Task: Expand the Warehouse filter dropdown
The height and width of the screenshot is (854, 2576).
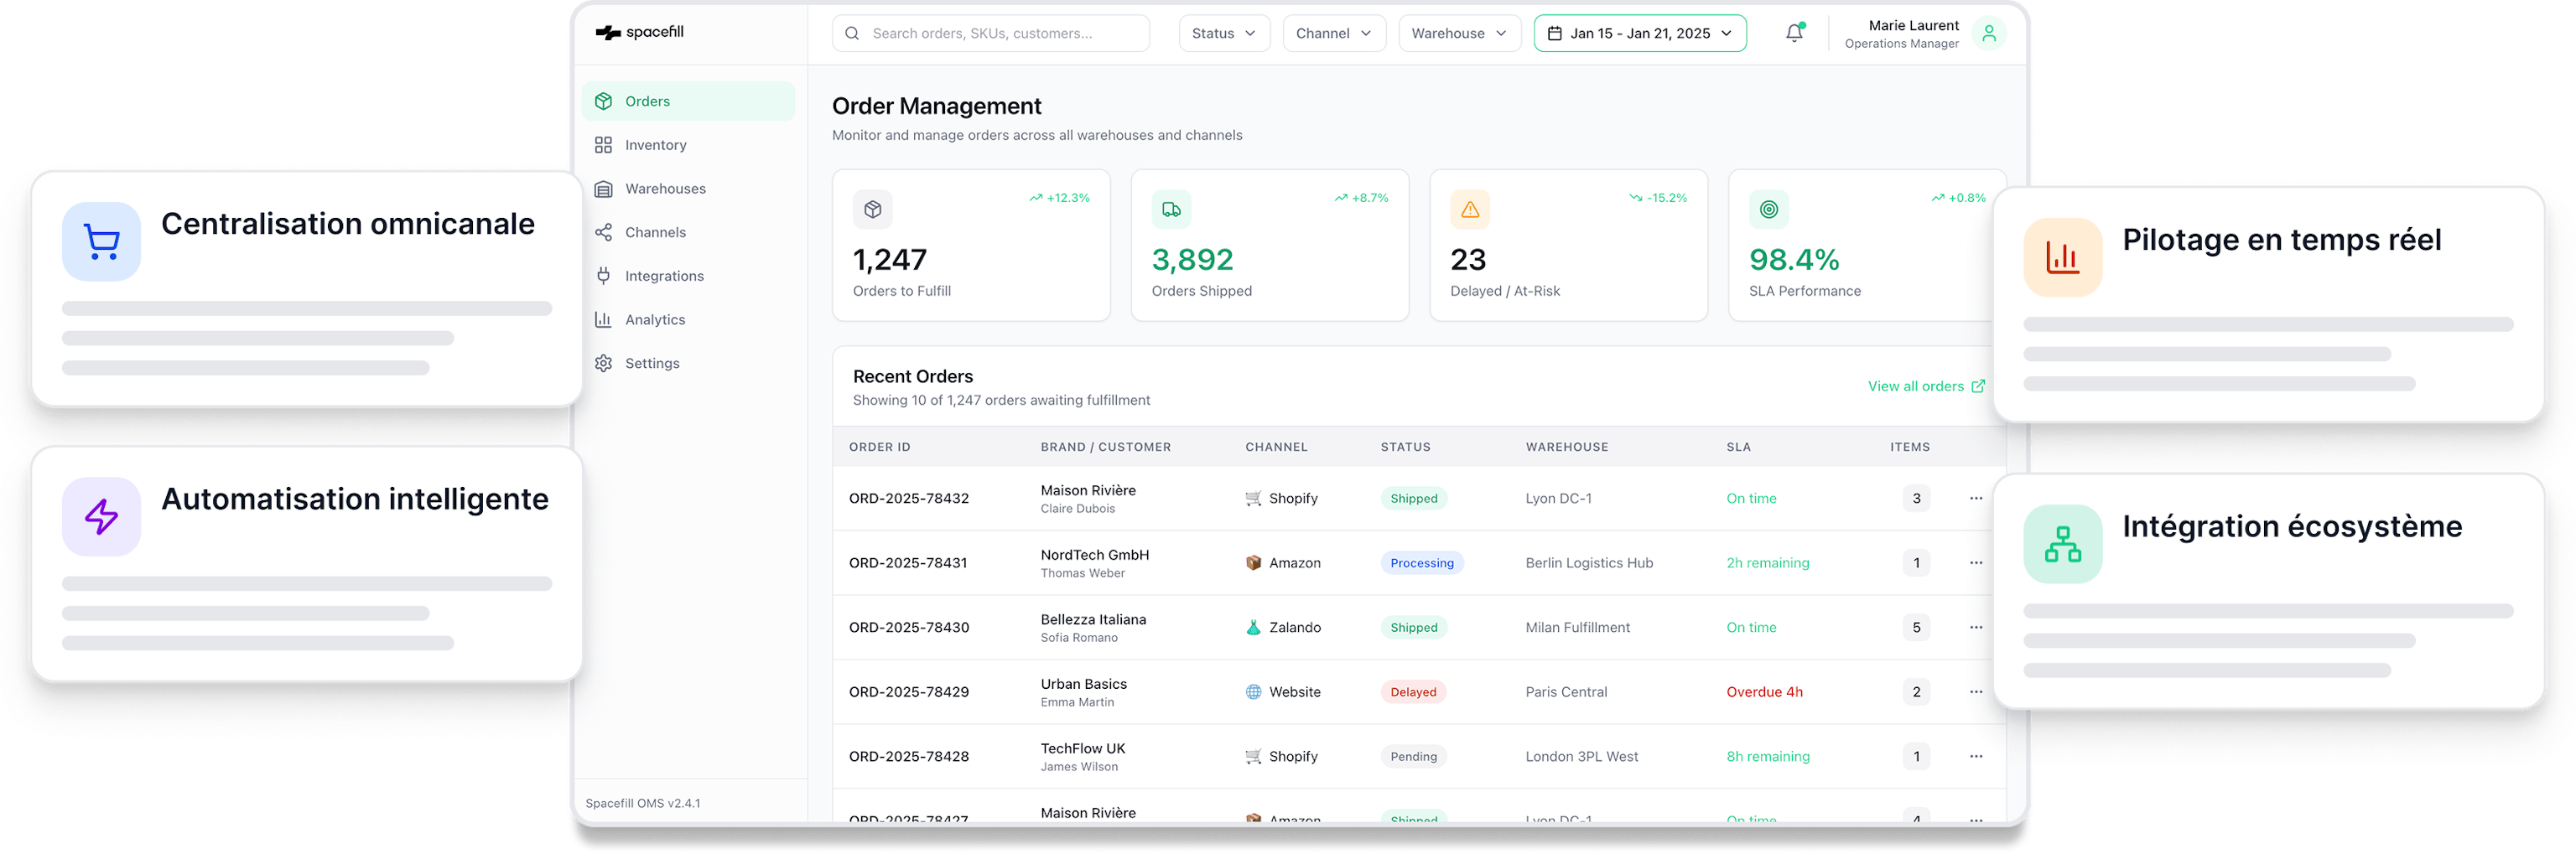Action: pyautogui.click(x=1458, y=33)
